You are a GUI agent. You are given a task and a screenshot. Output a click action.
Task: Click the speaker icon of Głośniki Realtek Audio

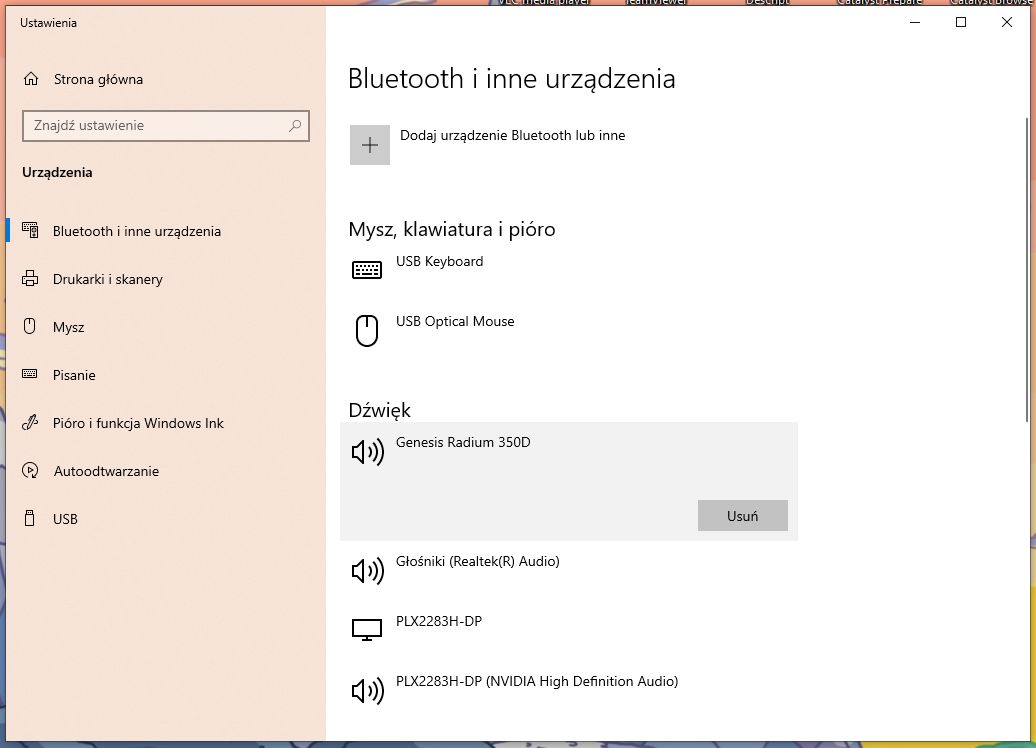click(x=367, y=571)
